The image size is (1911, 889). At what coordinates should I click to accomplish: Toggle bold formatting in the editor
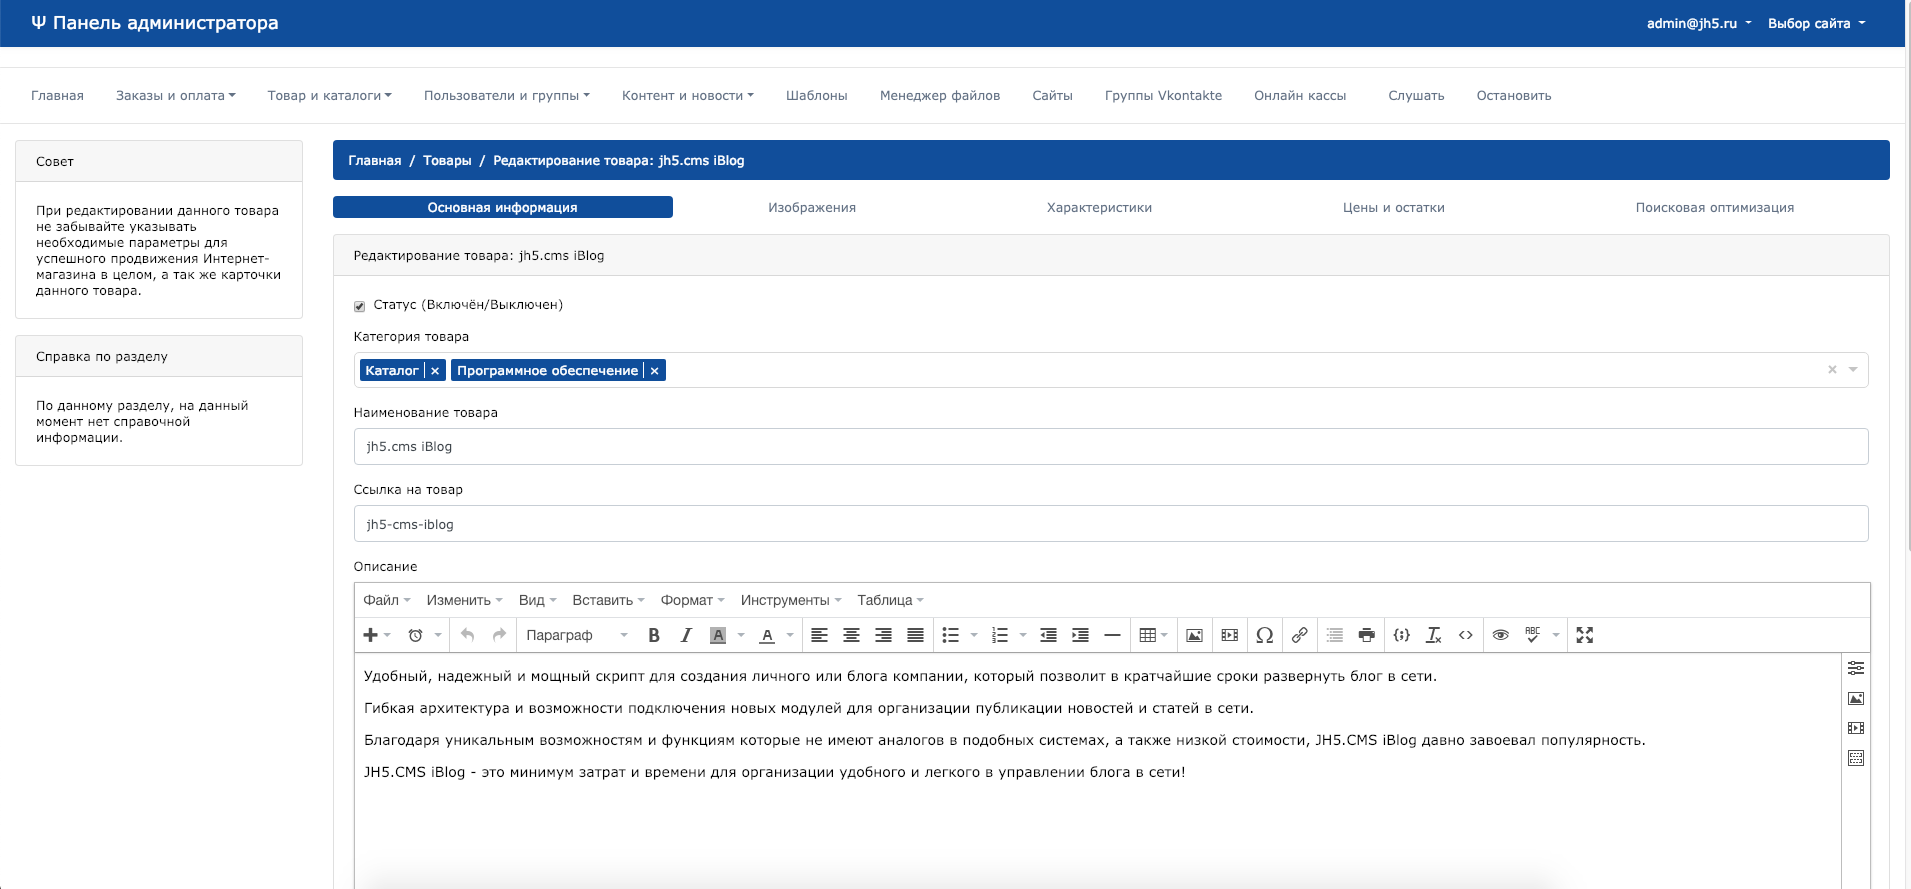pyautogui.click(x=654, y=635)
